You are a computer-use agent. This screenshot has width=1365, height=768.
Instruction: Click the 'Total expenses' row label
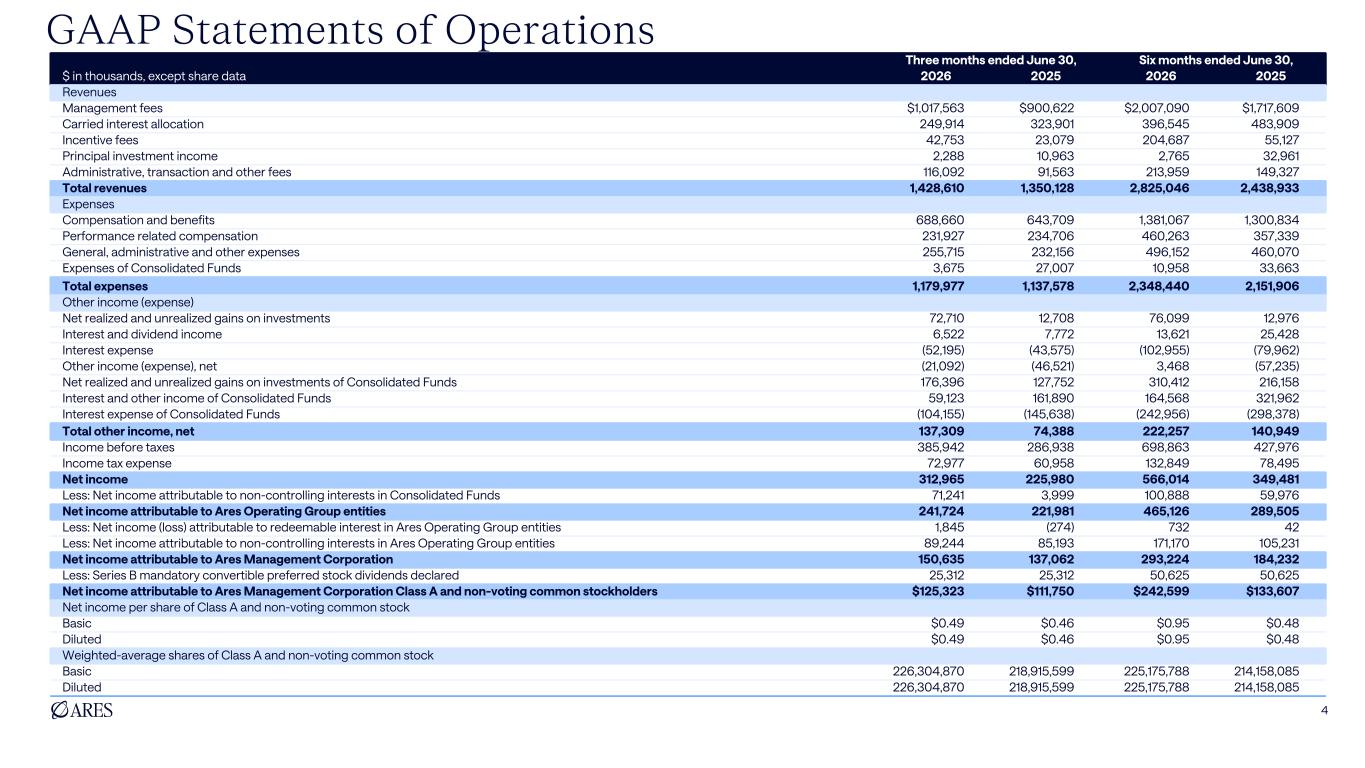pos(105,286)
